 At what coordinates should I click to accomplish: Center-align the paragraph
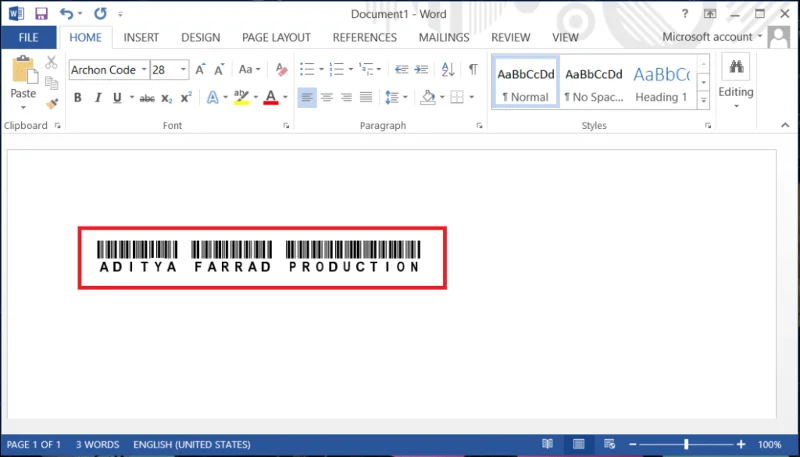[x=327, y=97]
